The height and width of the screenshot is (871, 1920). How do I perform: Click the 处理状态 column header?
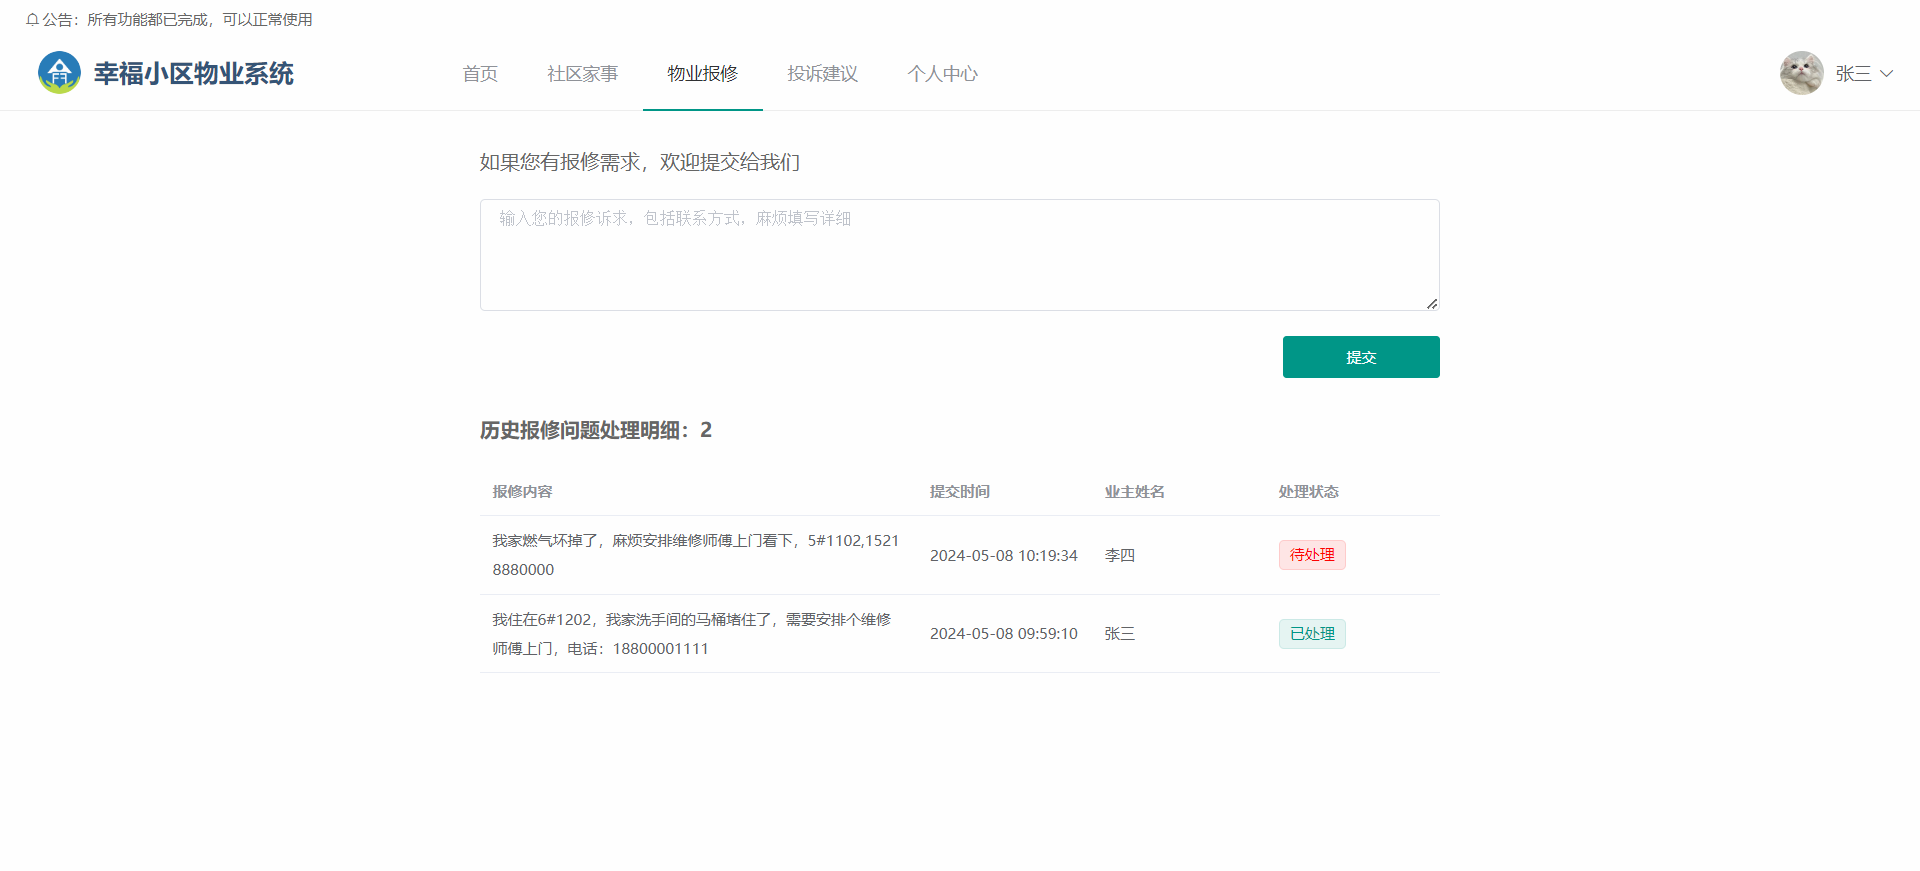pos(1309,492)
